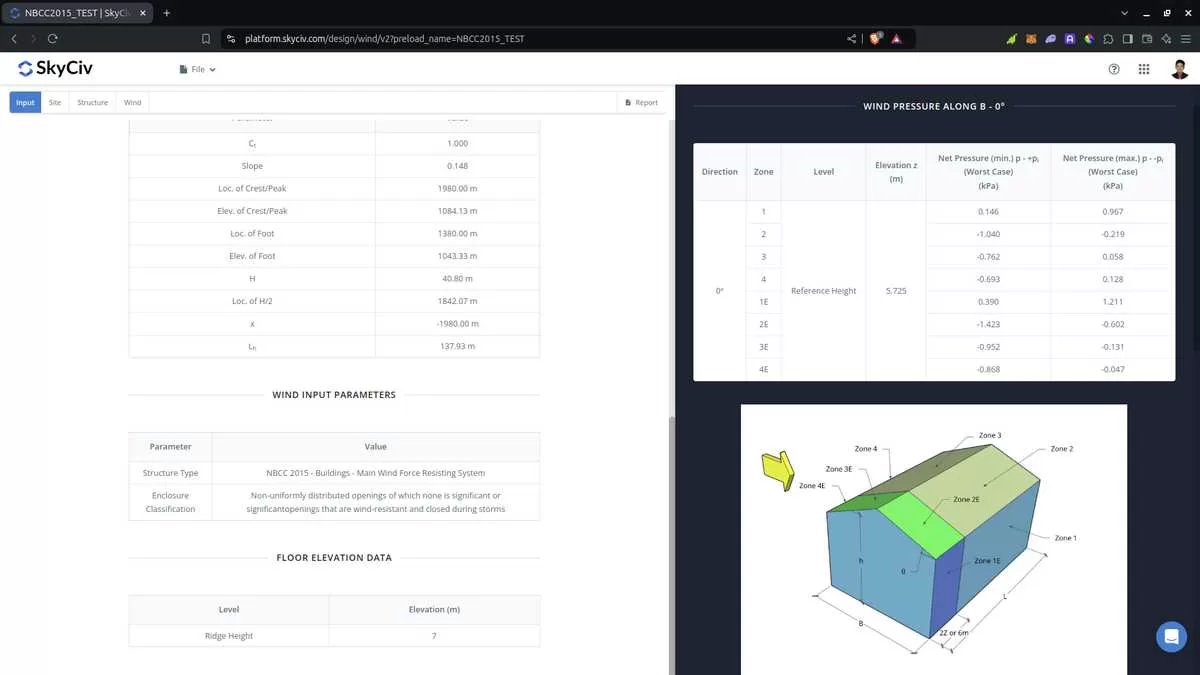This screenshot has width=1200, height=675.
Task: Click the Brave Shields lion icon
Action: 876,39
